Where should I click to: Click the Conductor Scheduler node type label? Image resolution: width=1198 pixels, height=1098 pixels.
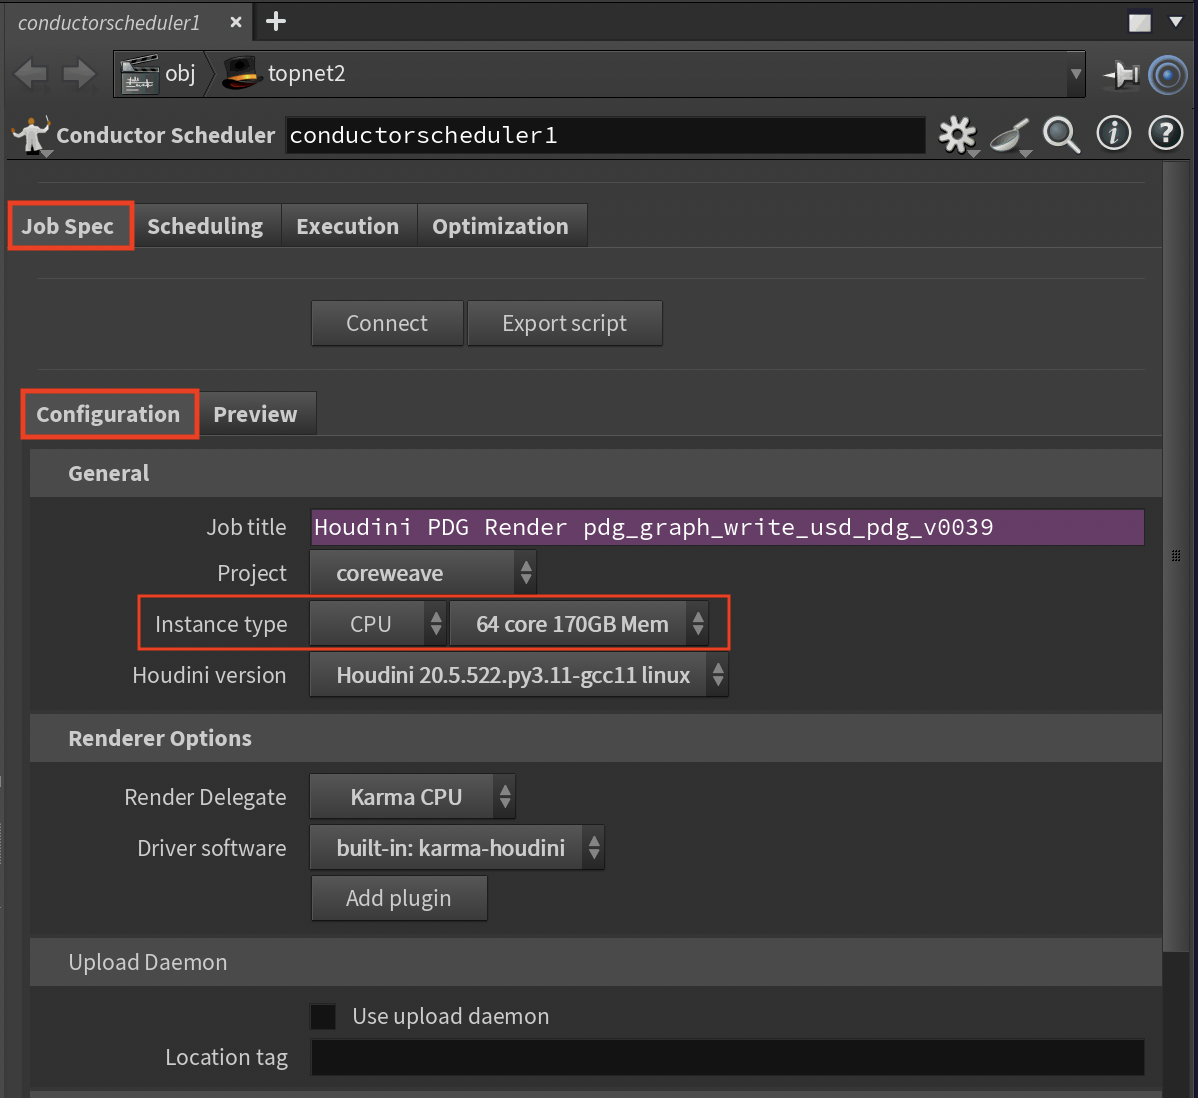click(x=166, y=135)
